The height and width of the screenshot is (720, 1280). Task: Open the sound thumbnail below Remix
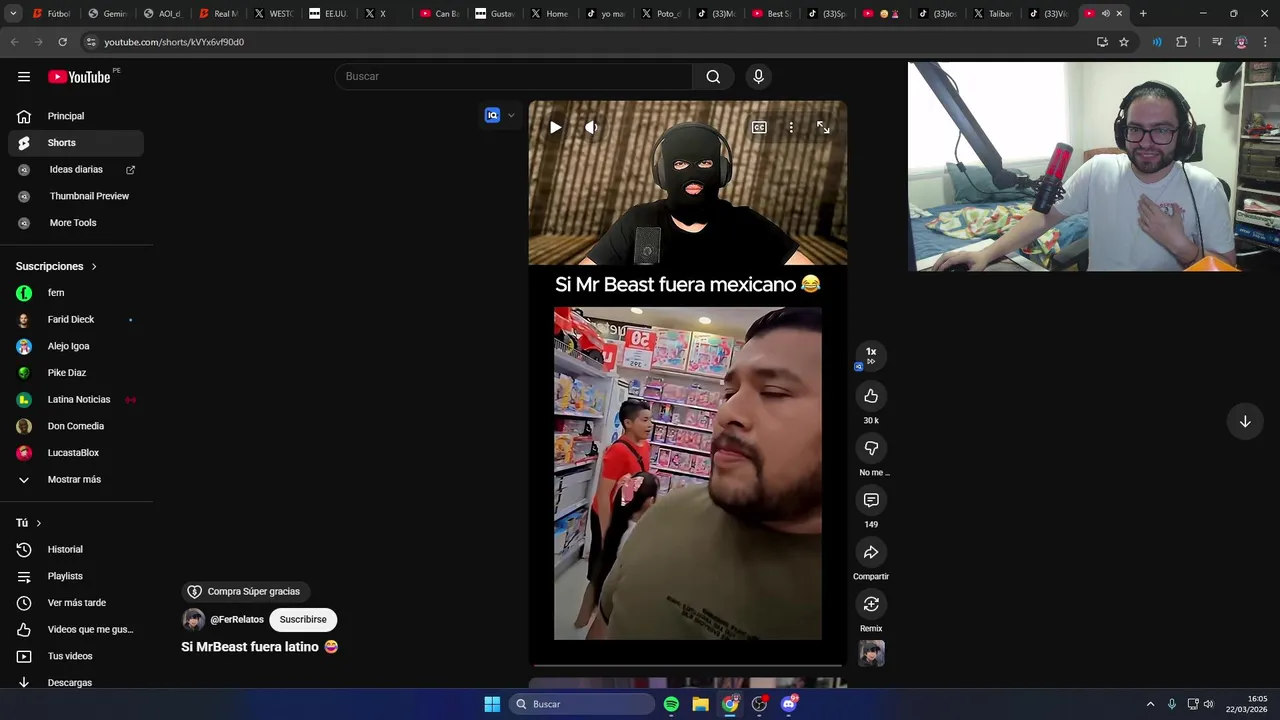coord(871,653)
